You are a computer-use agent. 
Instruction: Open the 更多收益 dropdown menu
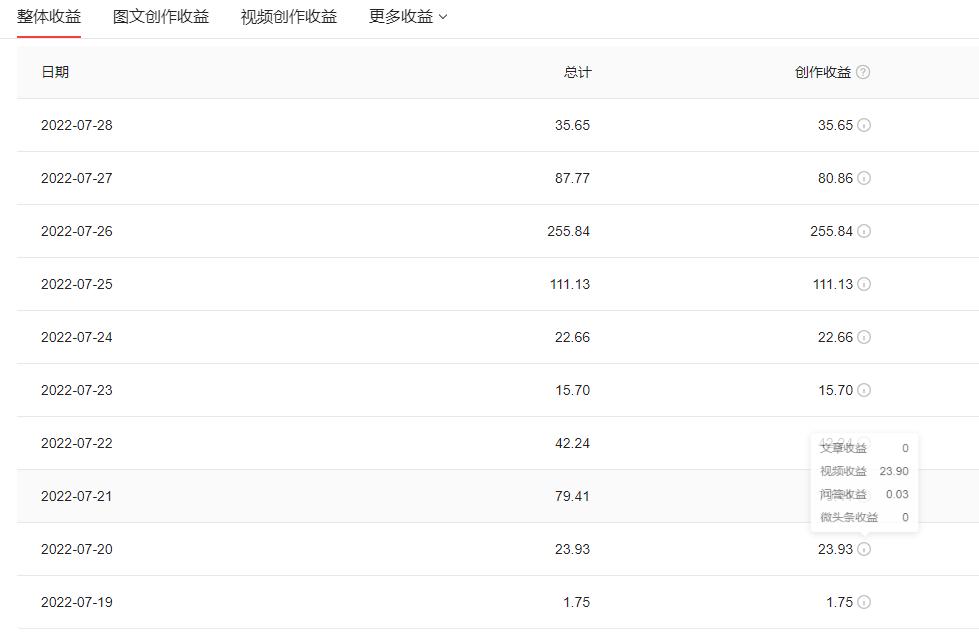(404, 16)
